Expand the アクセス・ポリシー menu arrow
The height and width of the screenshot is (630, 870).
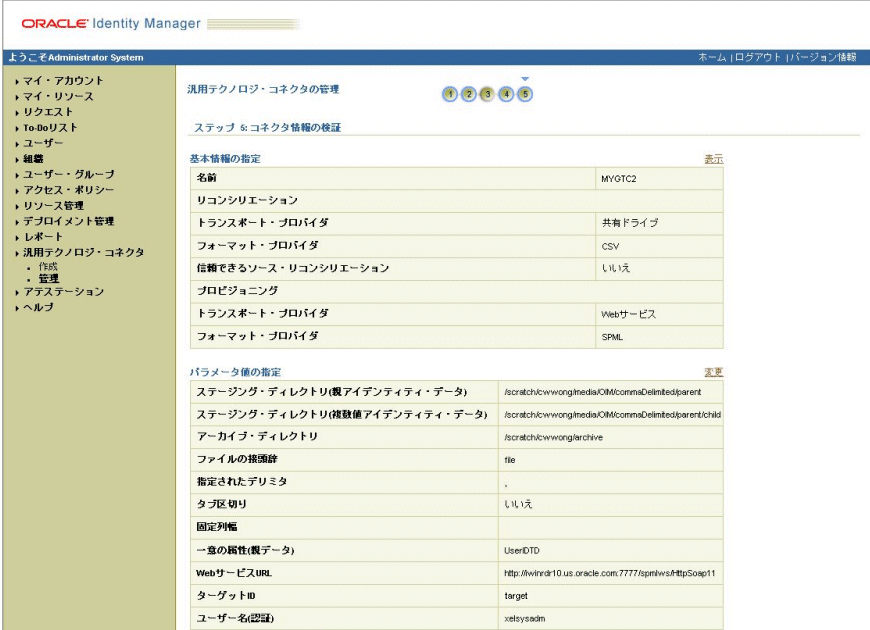[x=17, y=190]
